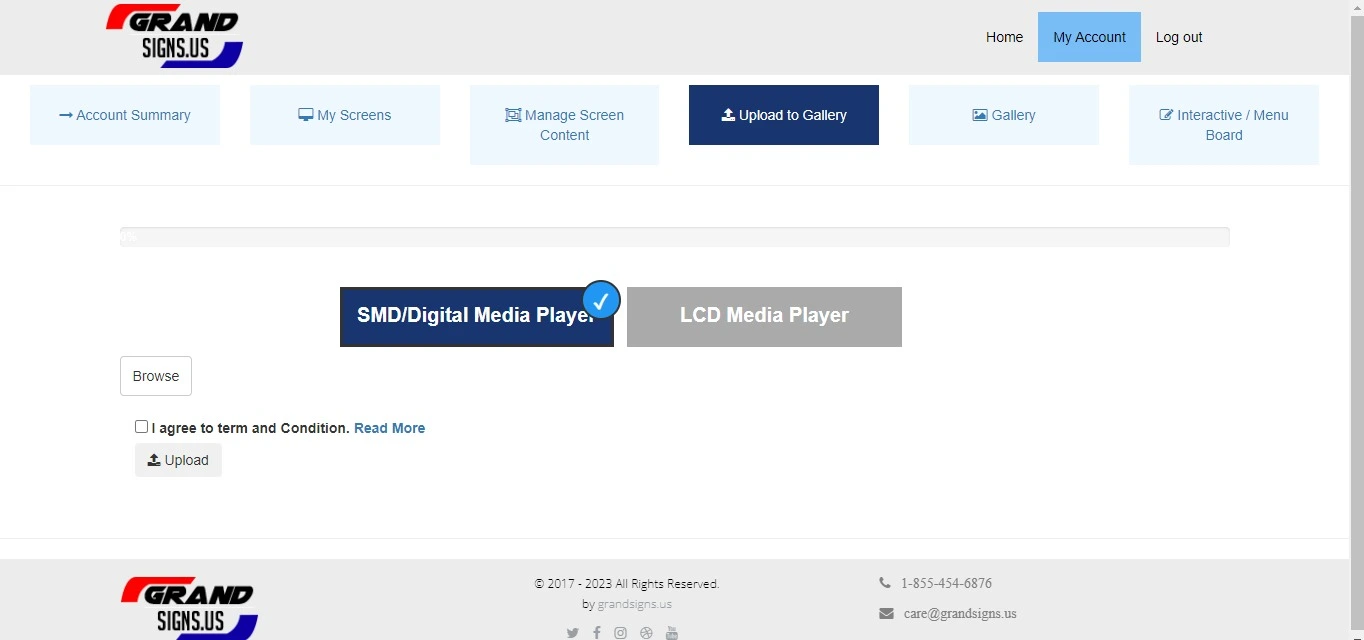The width and height of the screenshot is (1364, 640).
Task: Click the upload progress bar
Action: 674,237
